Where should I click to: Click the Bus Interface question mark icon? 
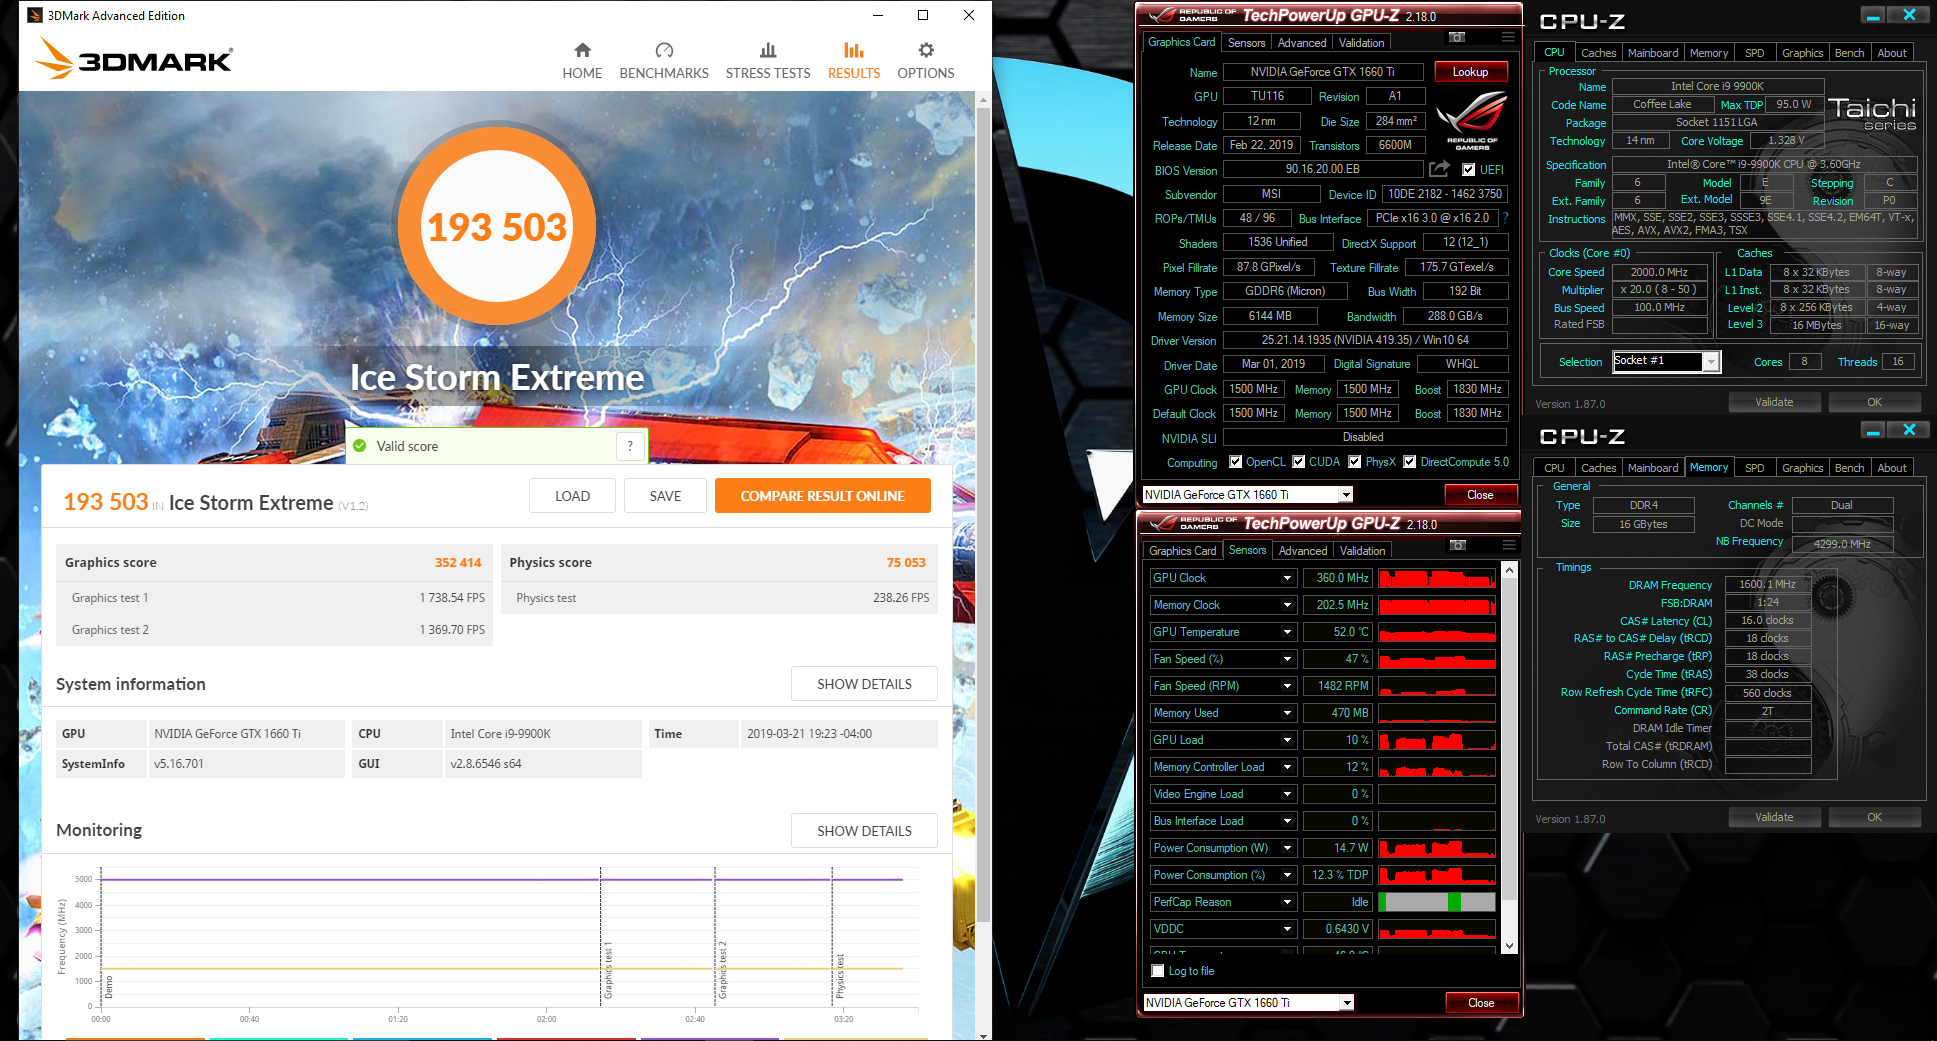tap(1505, 218)
